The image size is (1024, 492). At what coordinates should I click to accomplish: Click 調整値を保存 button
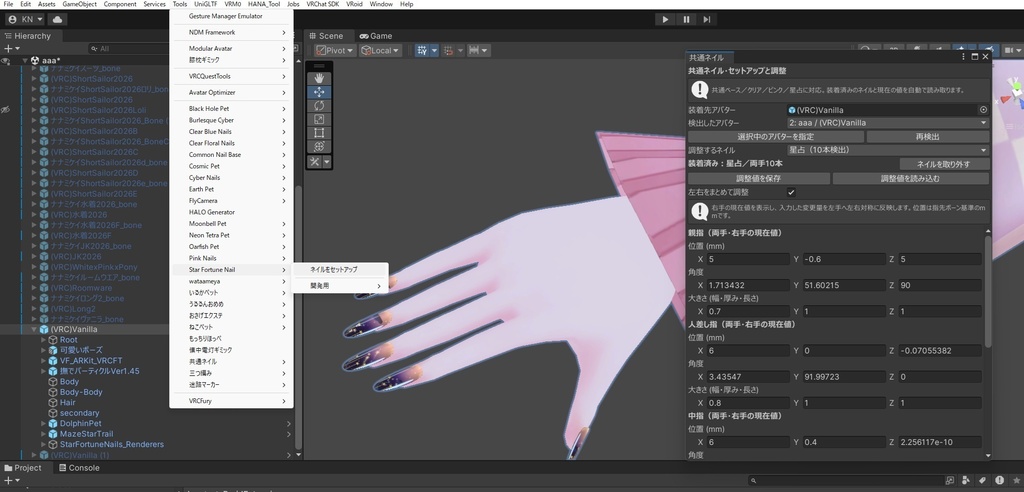point(759,178)
